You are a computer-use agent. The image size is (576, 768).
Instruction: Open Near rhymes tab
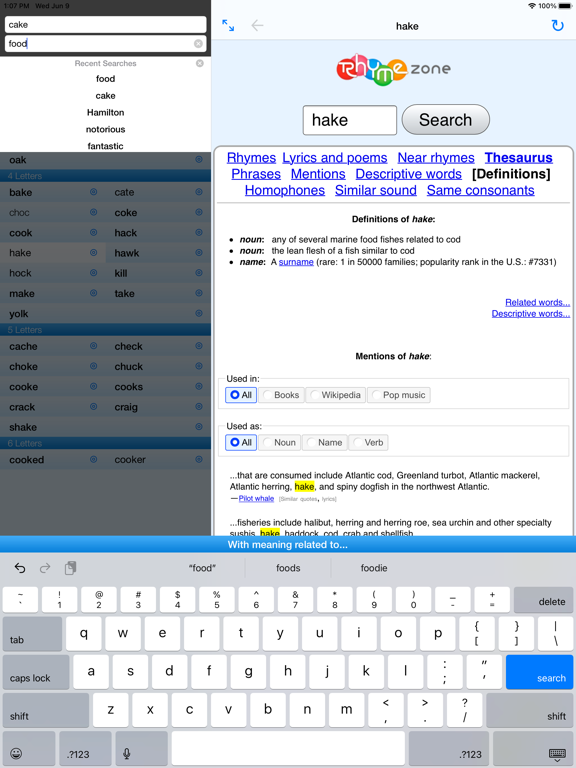tap(436, 158)
